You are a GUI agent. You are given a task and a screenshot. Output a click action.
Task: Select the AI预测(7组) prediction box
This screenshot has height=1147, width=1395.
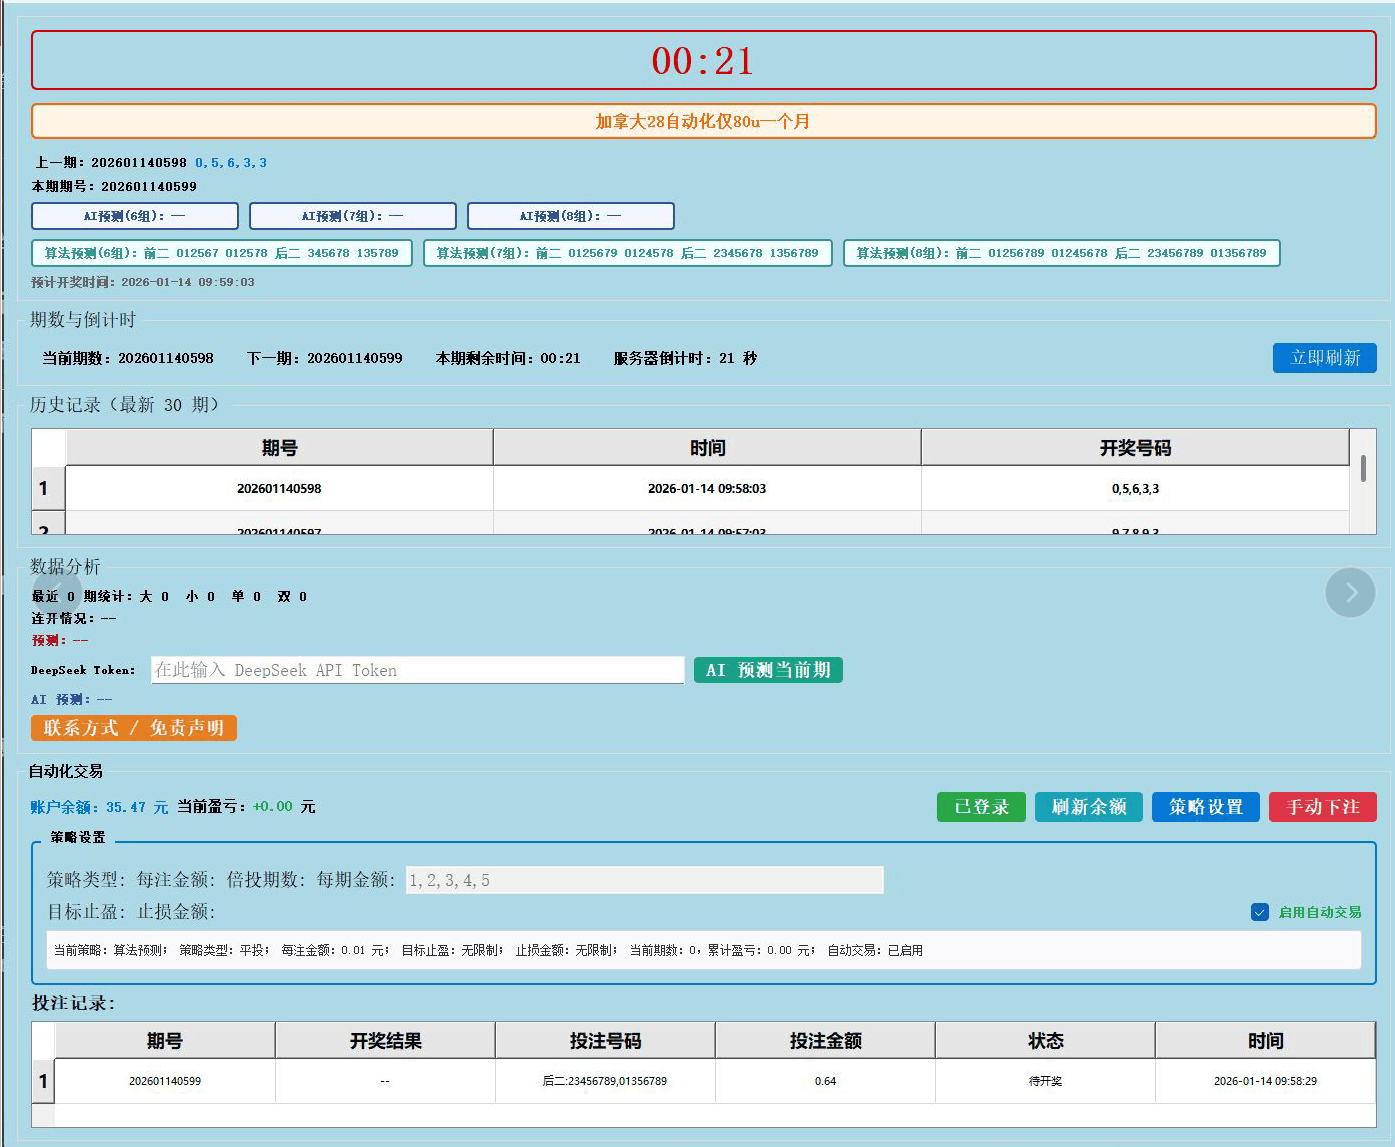pyautogui.click(x=352, y=215)
